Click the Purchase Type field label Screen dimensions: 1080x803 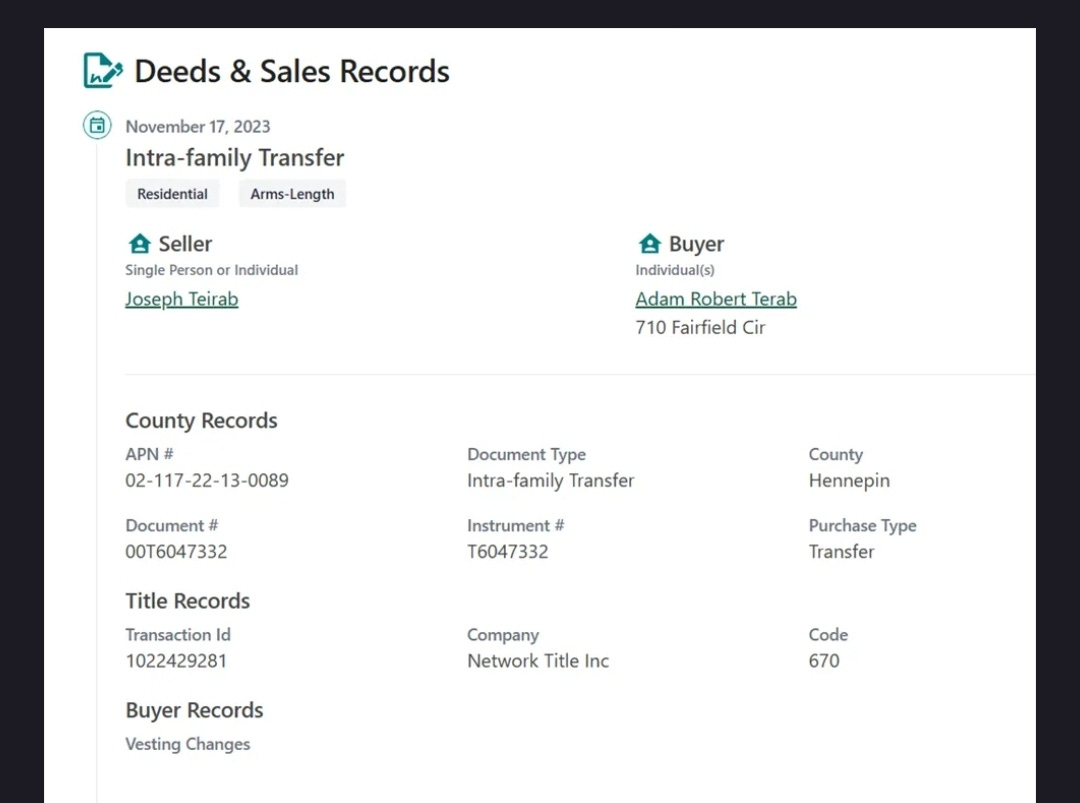(862, 525)
